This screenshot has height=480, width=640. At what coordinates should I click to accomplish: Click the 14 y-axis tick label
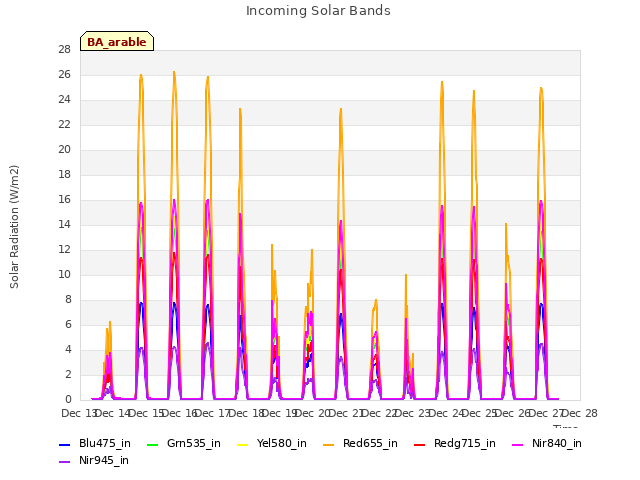(x=64, y=224)
